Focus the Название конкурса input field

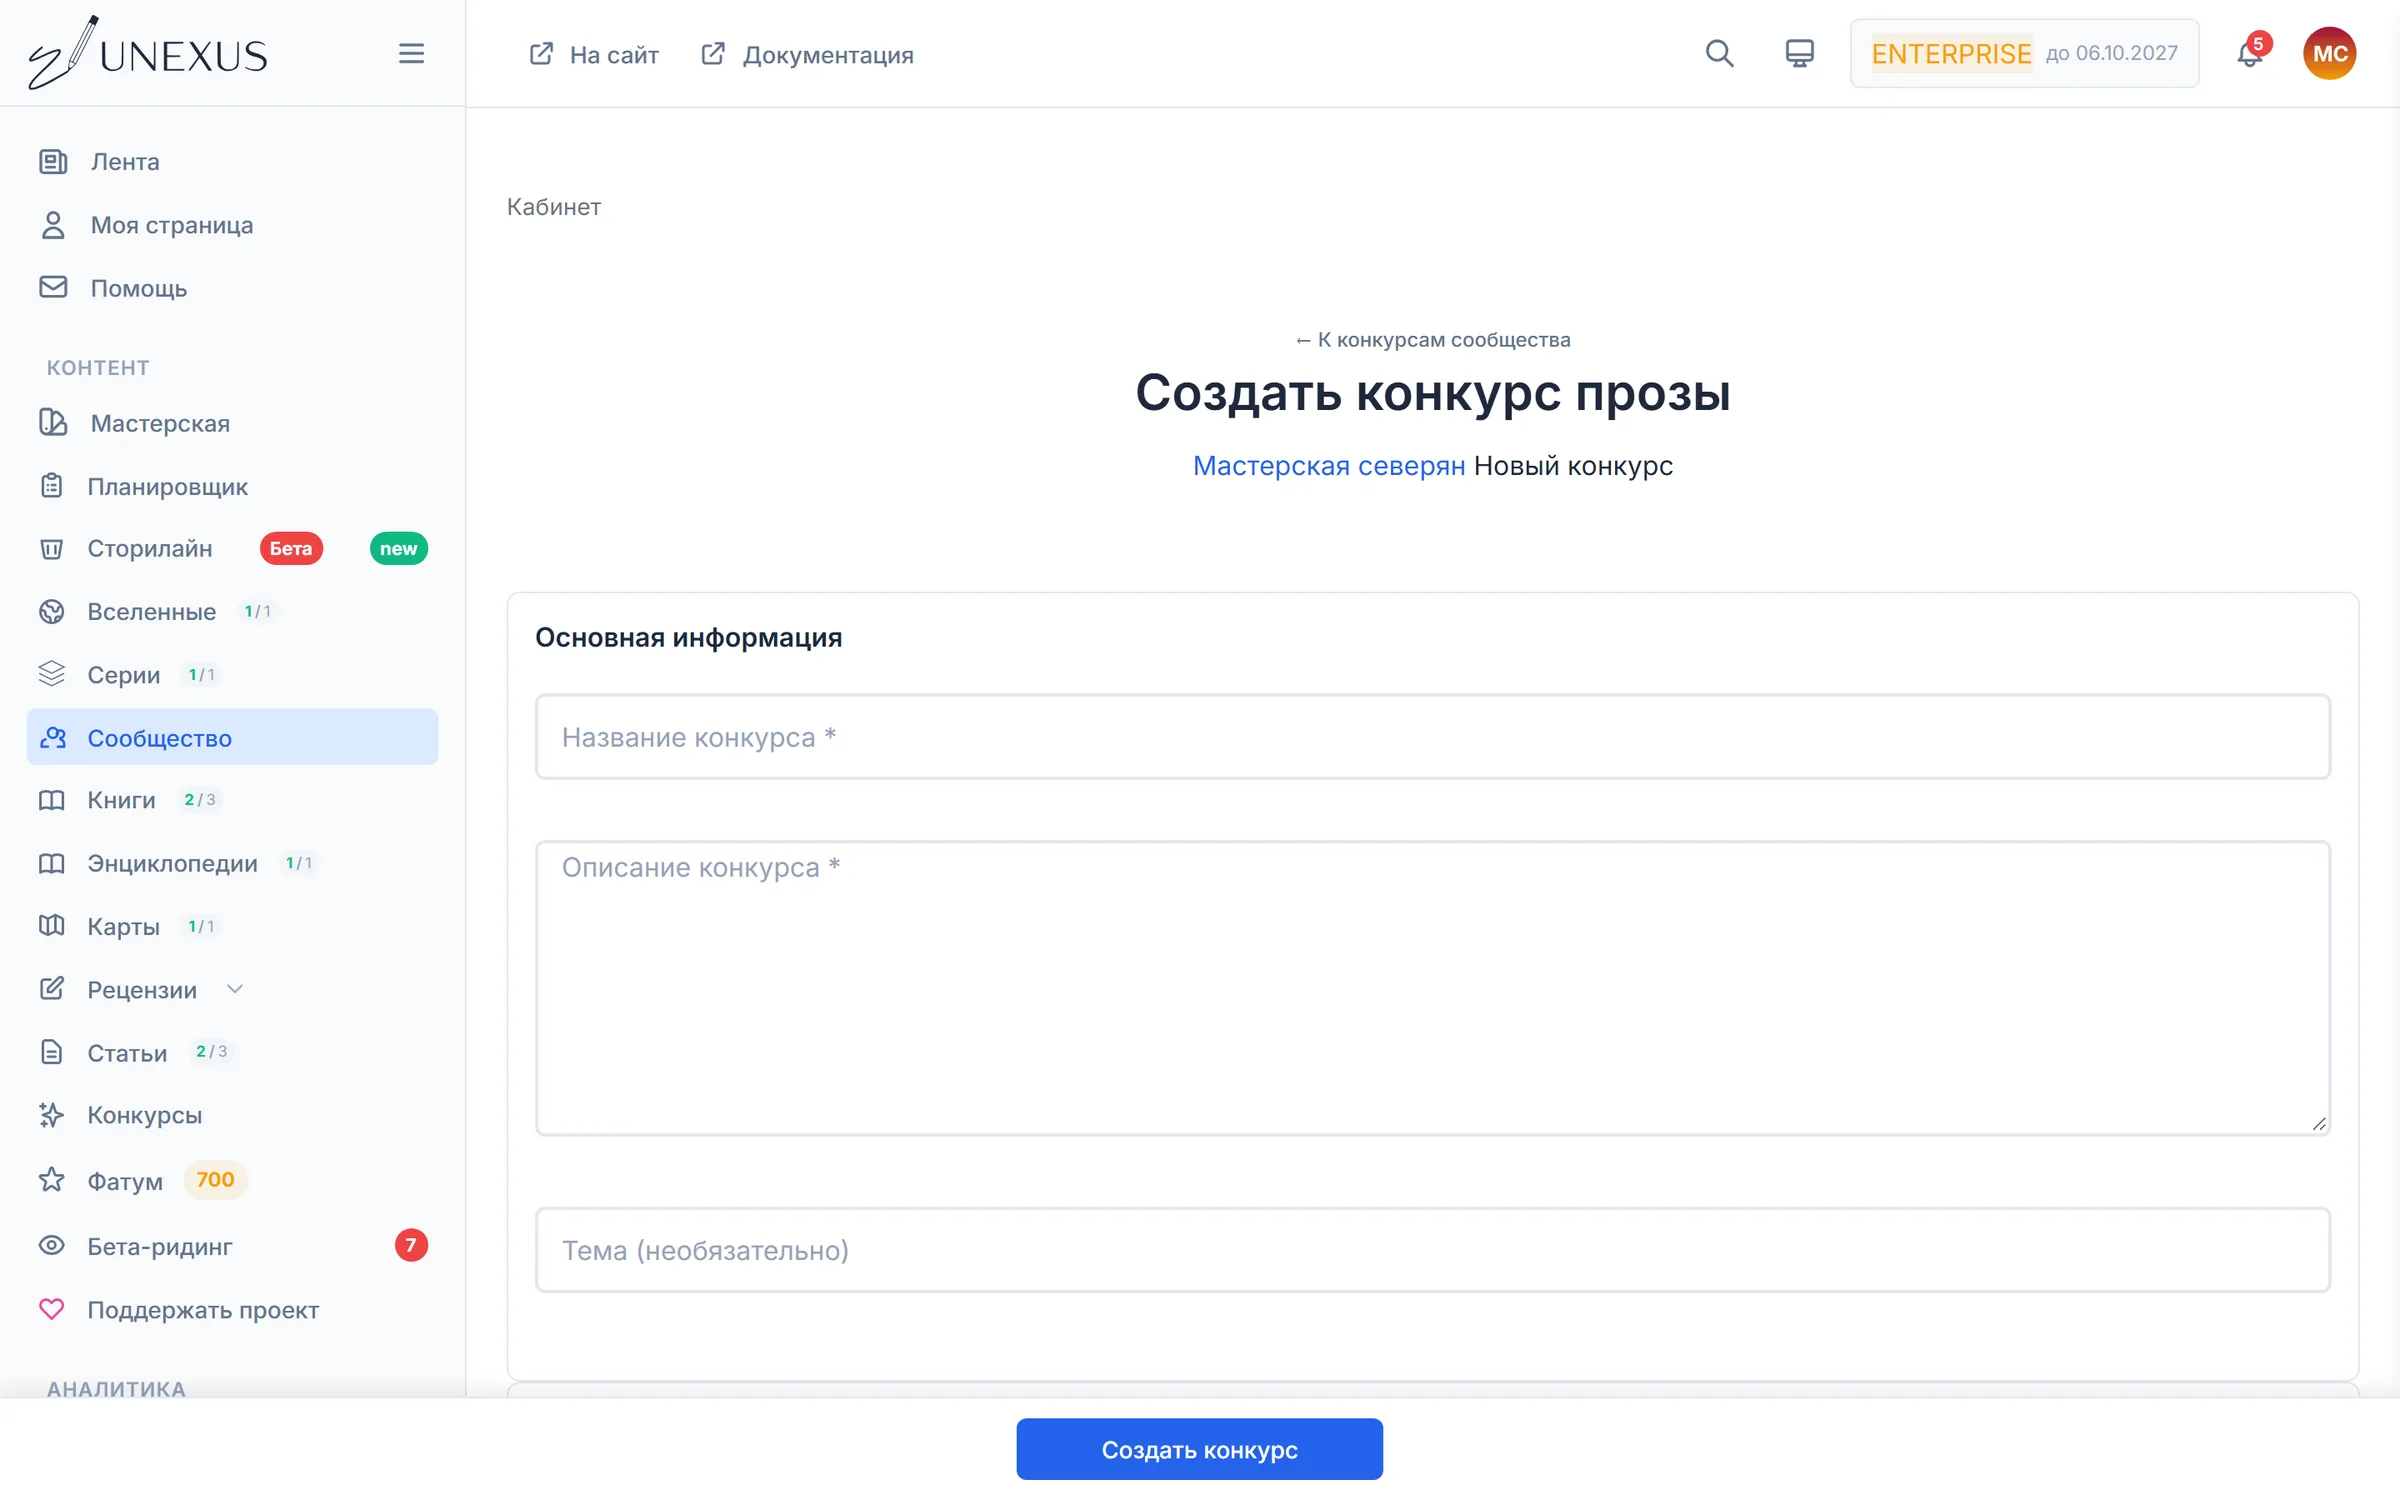point(1433,737)
